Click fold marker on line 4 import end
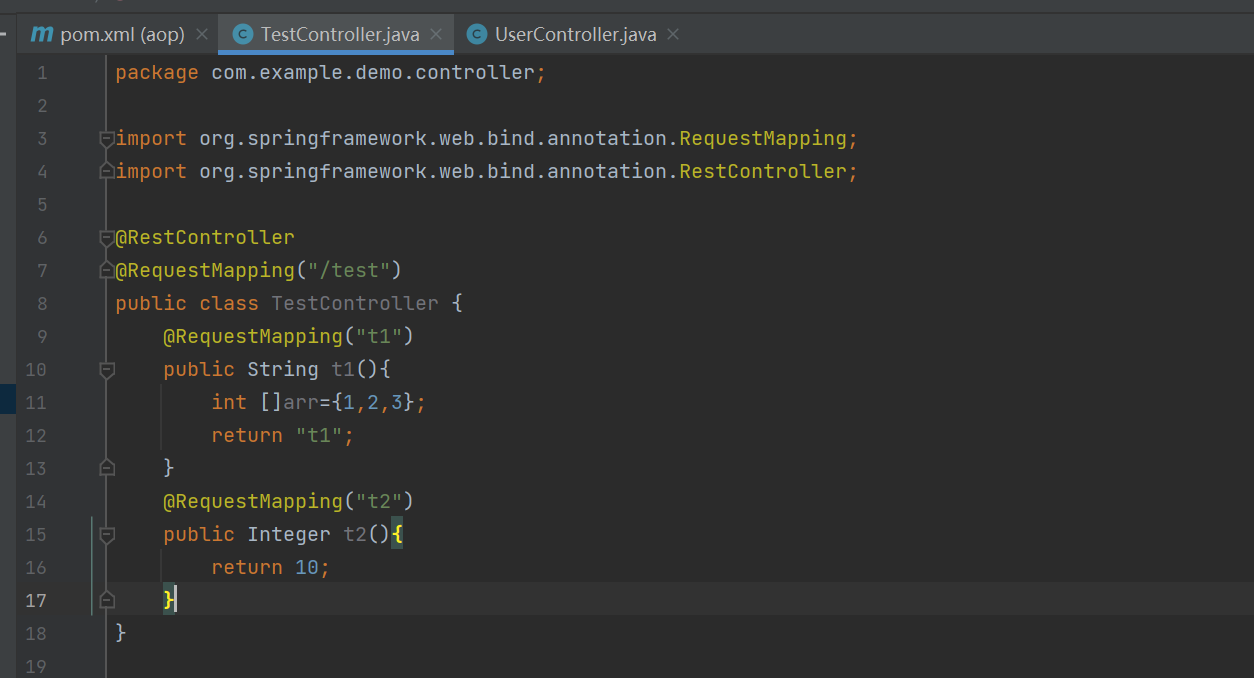Image resolution: width=1254 pixels, height=678 pixels. click(x=107, y=172)
